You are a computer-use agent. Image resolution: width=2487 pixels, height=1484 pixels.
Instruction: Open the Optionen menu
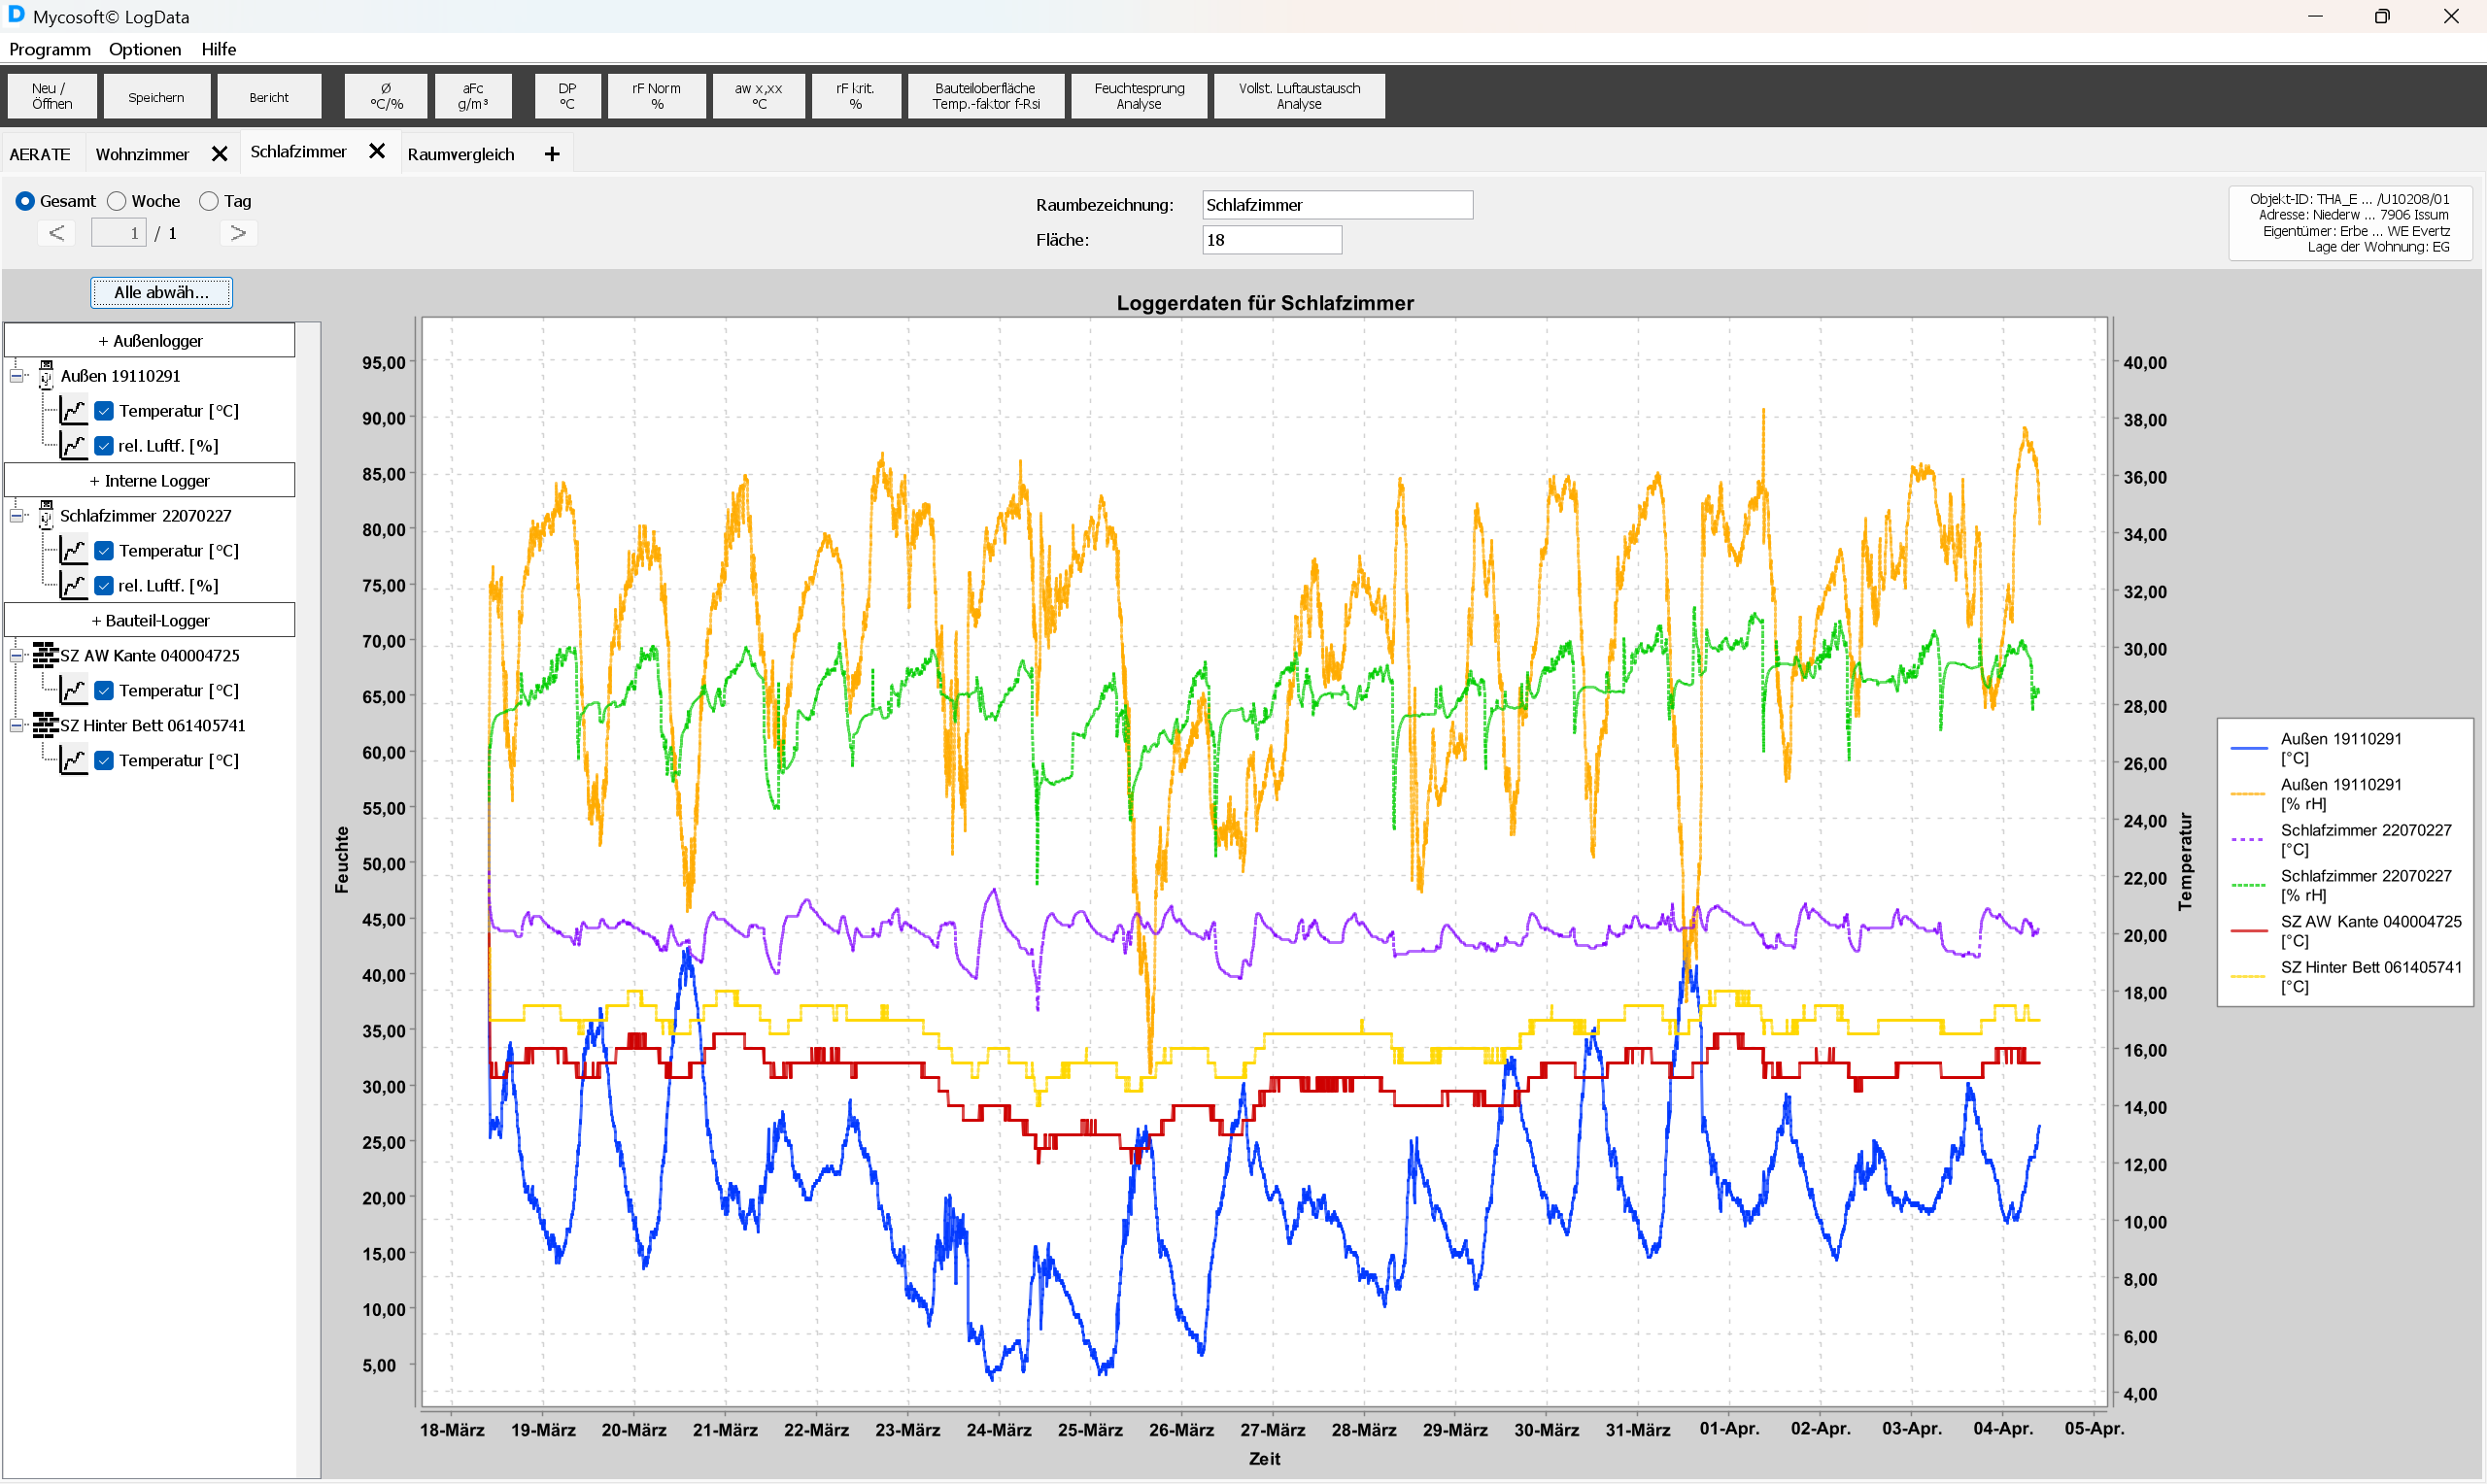click(145, 49)
